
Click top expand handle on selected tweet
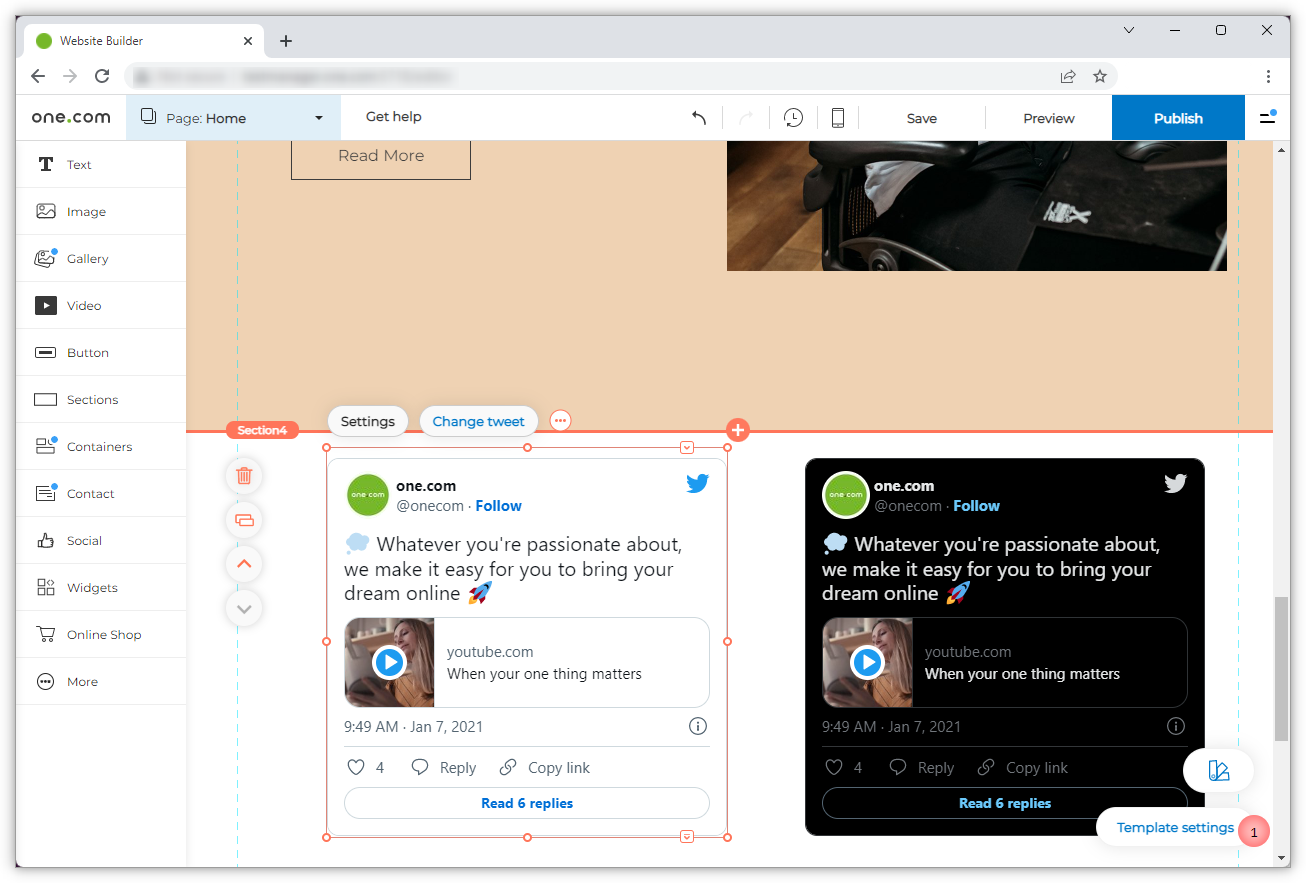click(x=687, y=447)
